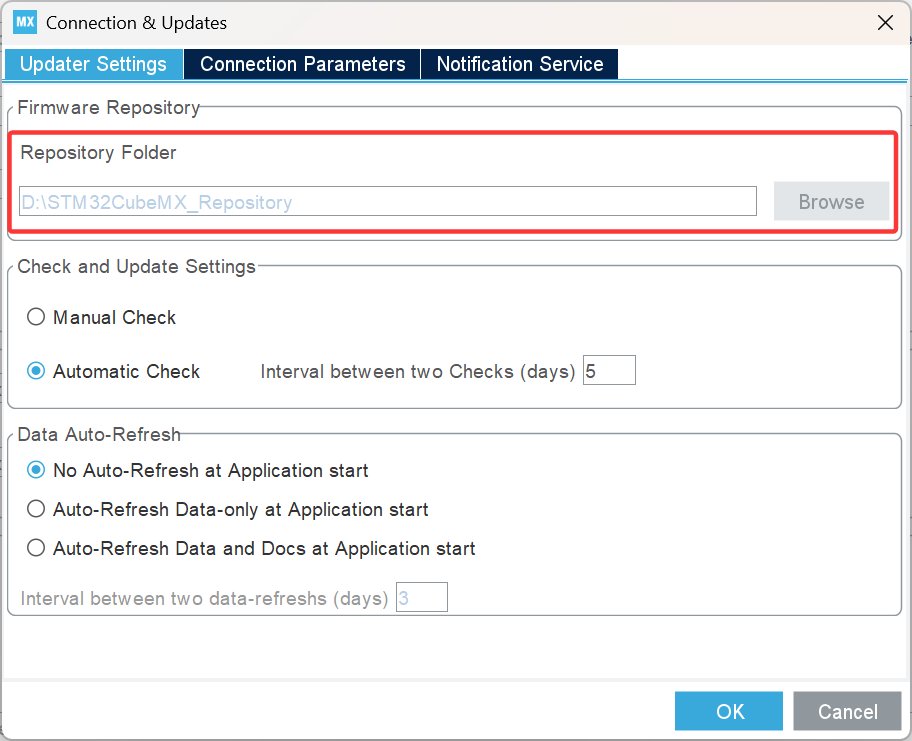Viewport: 912px width, 741px height.
Task: Click the Browse button for repository folder
Action: 831,201
